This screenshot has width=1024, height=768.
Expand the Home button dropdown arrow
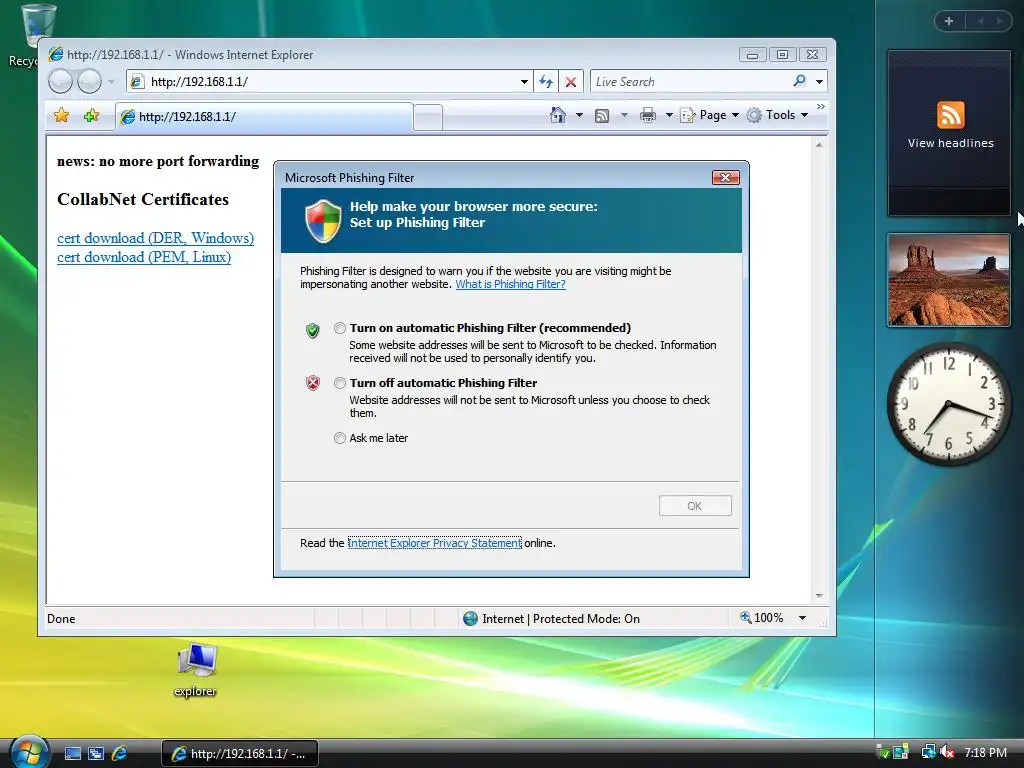(x=579, y=116)
